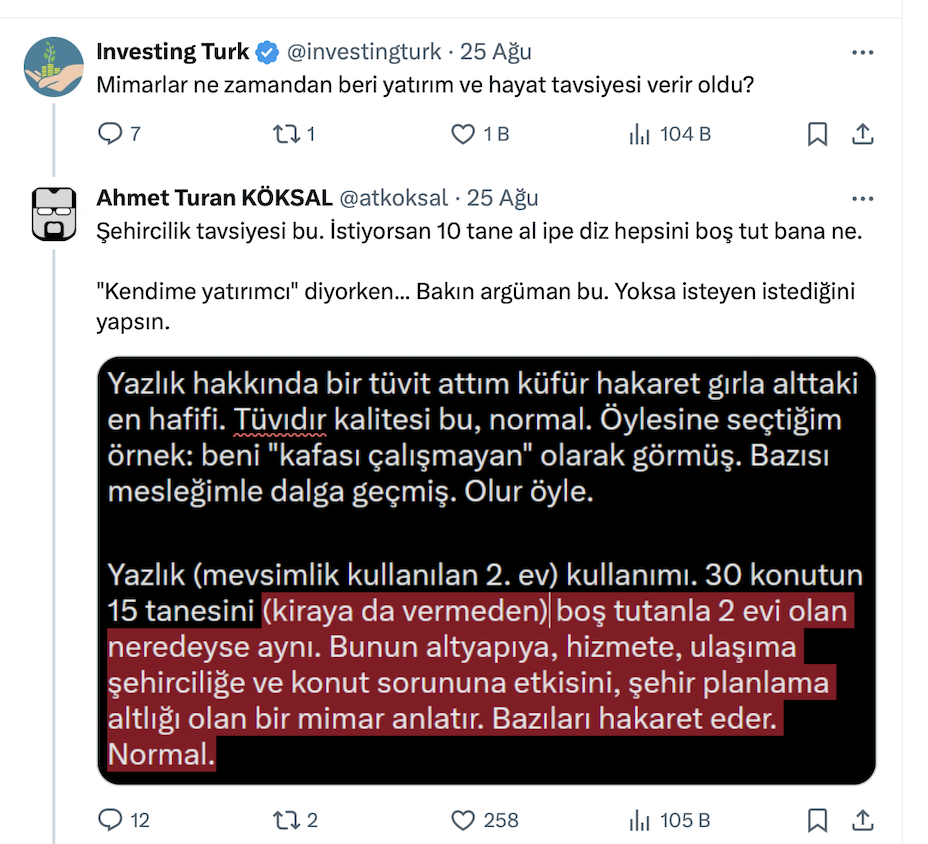The height and width of the screenshot is (844, 928).
Task: Bookmark the Investing Turk tweet
Action: coord(817,133)
